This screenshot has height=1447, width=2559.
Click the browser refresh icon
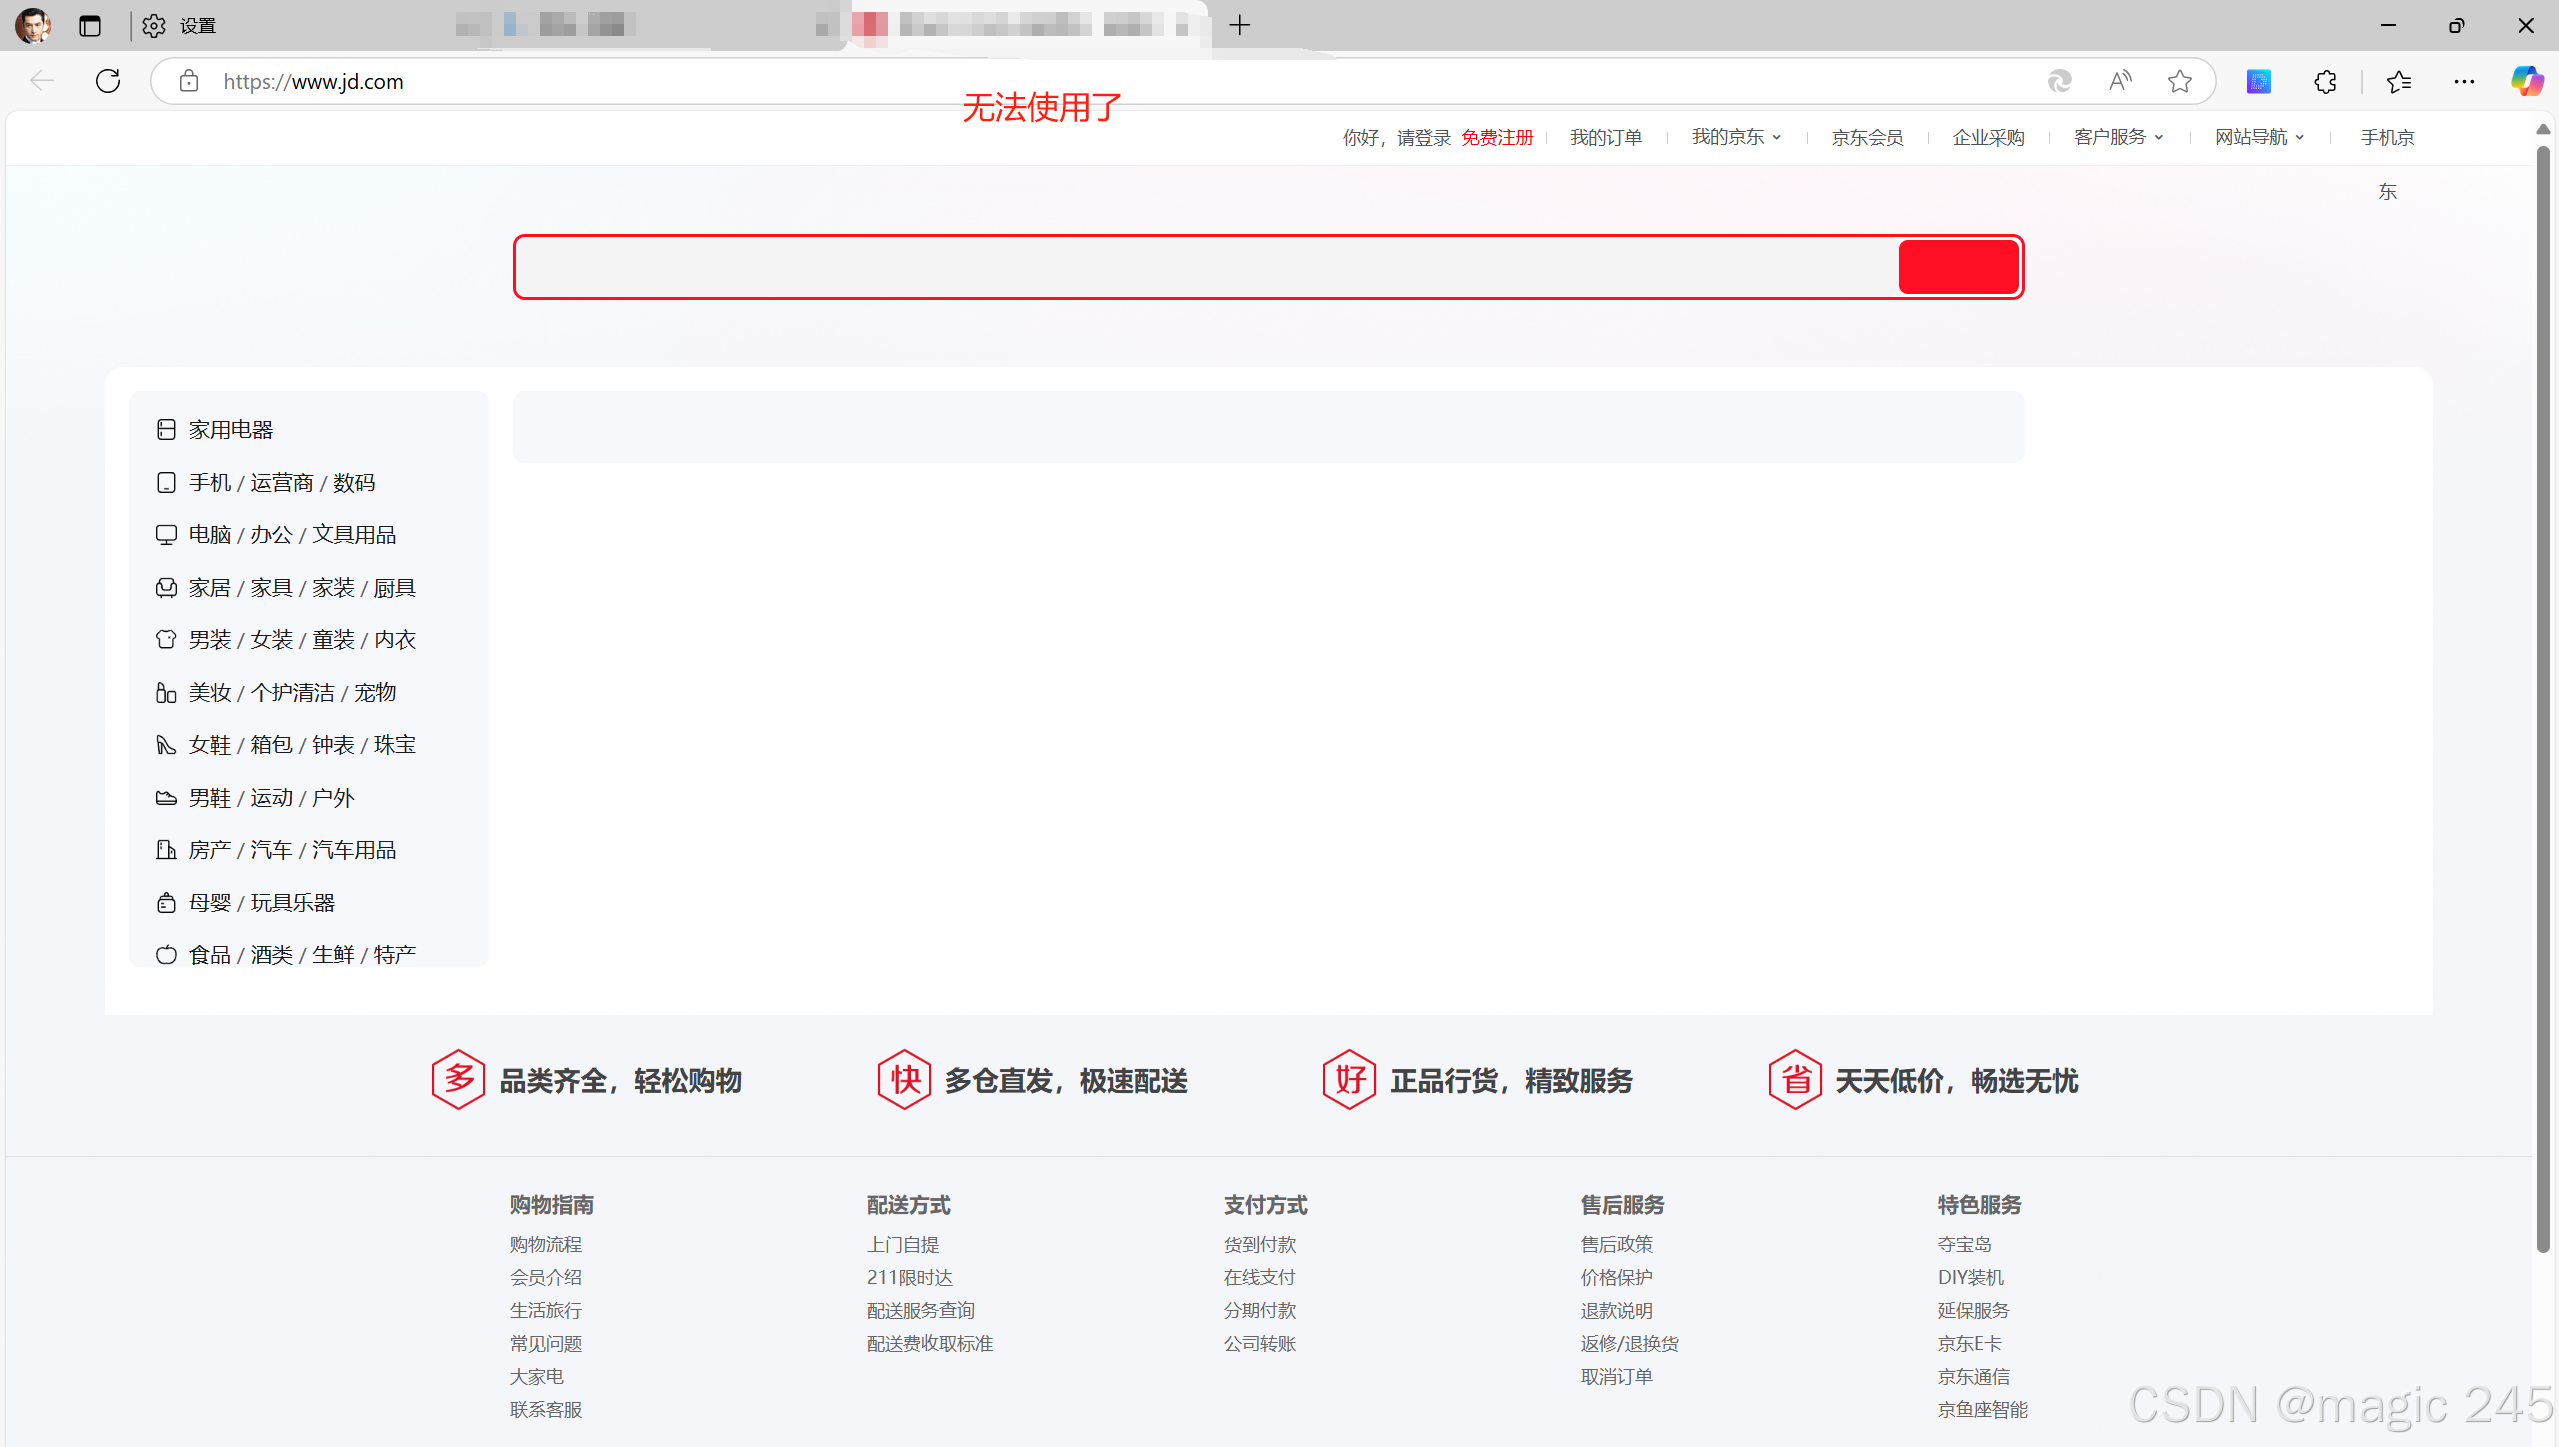[108, 81]
